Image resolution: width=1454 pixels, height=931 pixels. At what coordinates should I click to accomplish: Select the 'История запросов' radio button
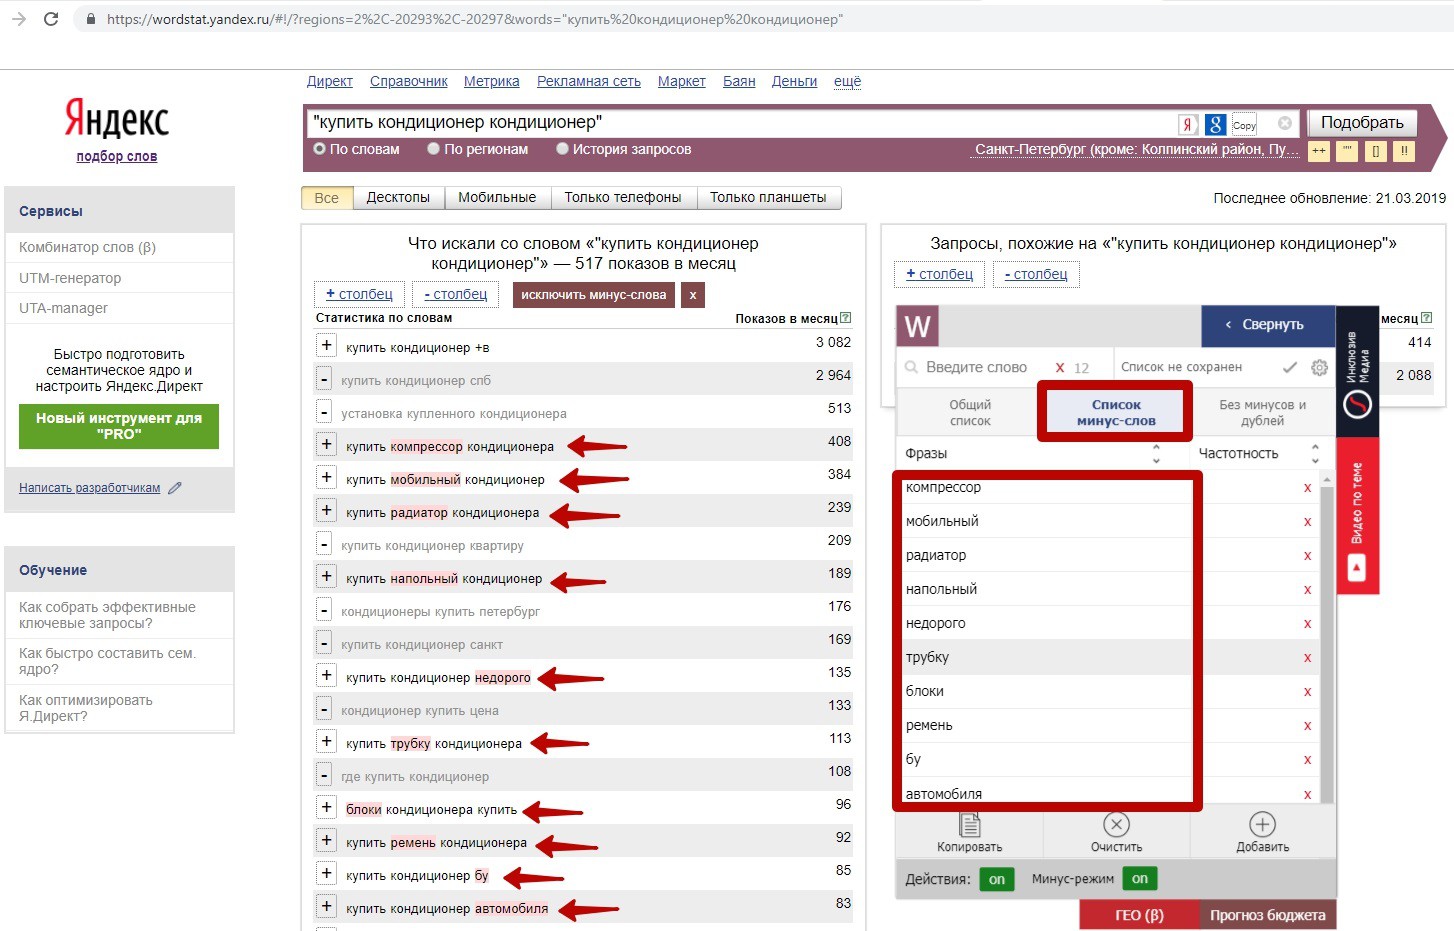point(563,149)
